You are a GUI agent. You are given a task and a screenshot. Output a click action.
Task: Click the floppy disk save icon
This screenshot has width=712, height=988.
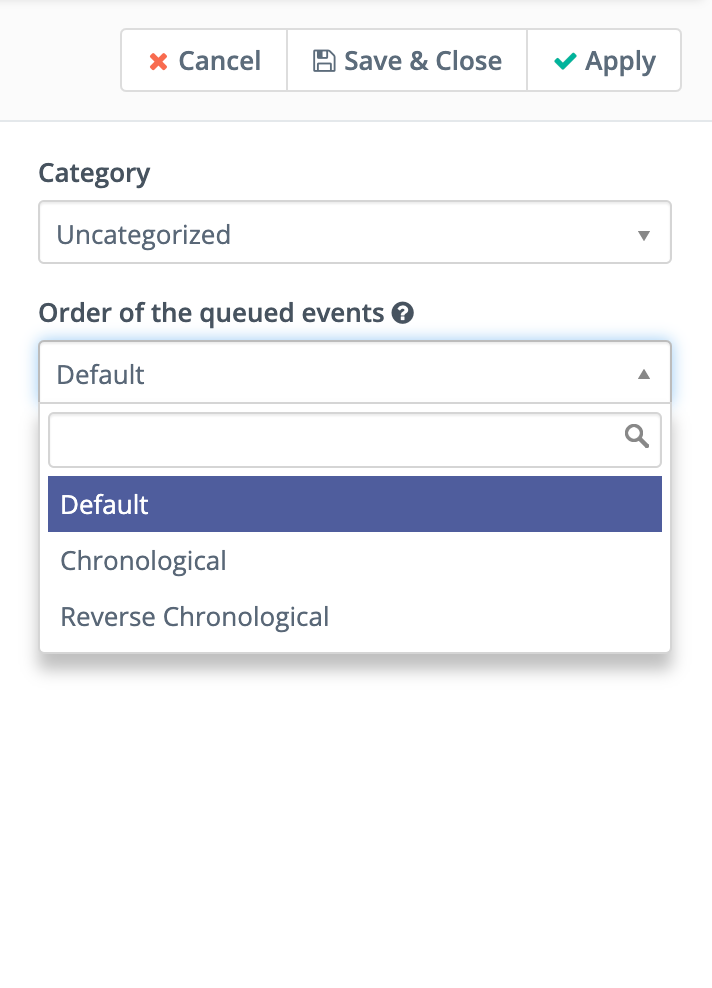[x=324, y=61]
